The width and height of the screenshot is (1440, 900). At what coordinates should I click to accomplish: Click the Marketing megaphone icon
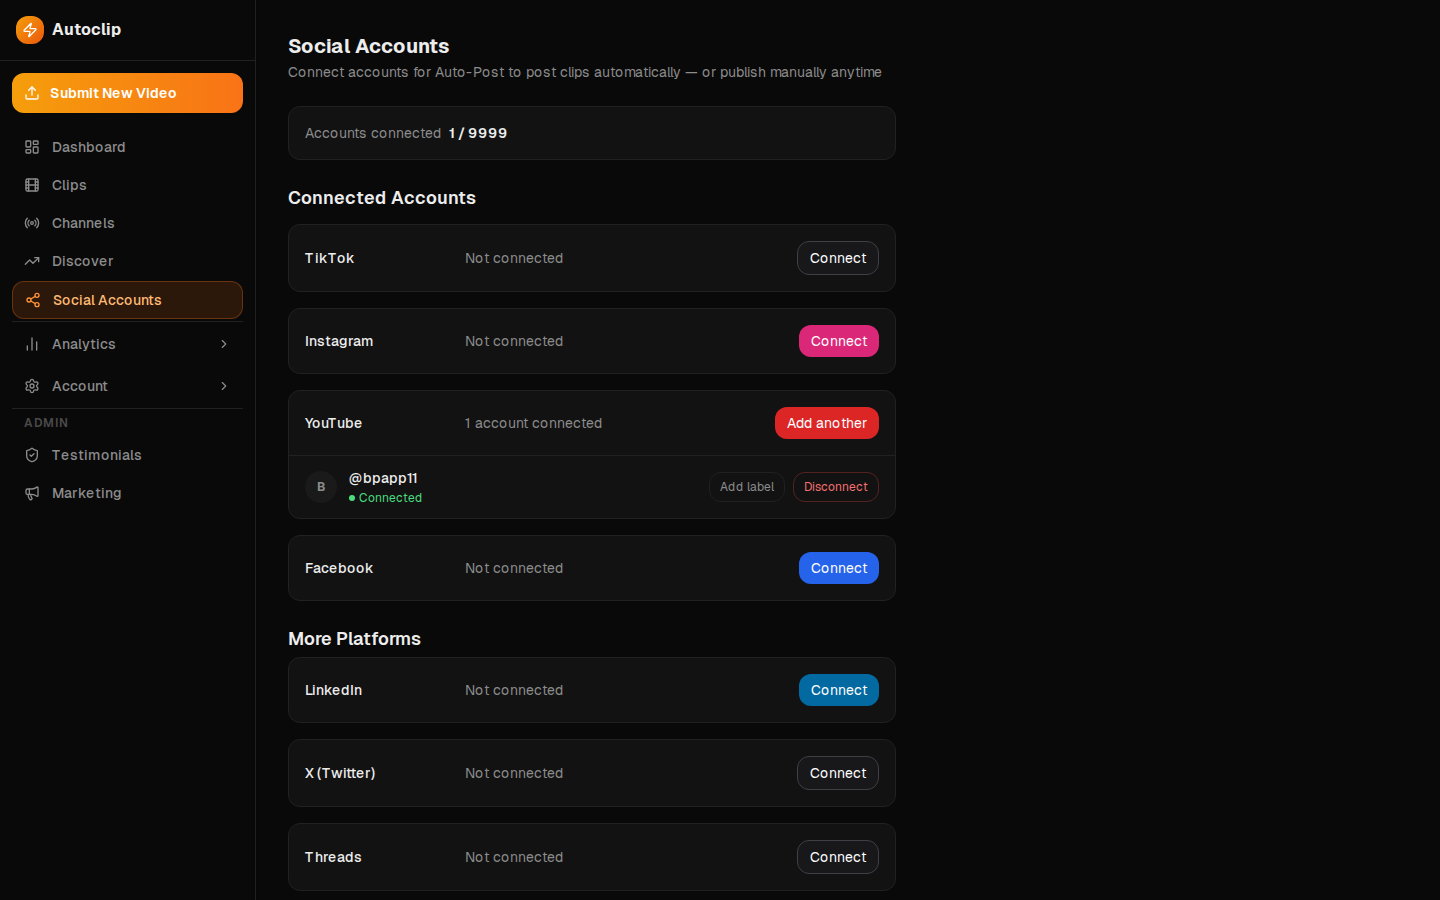coord(32,493)
